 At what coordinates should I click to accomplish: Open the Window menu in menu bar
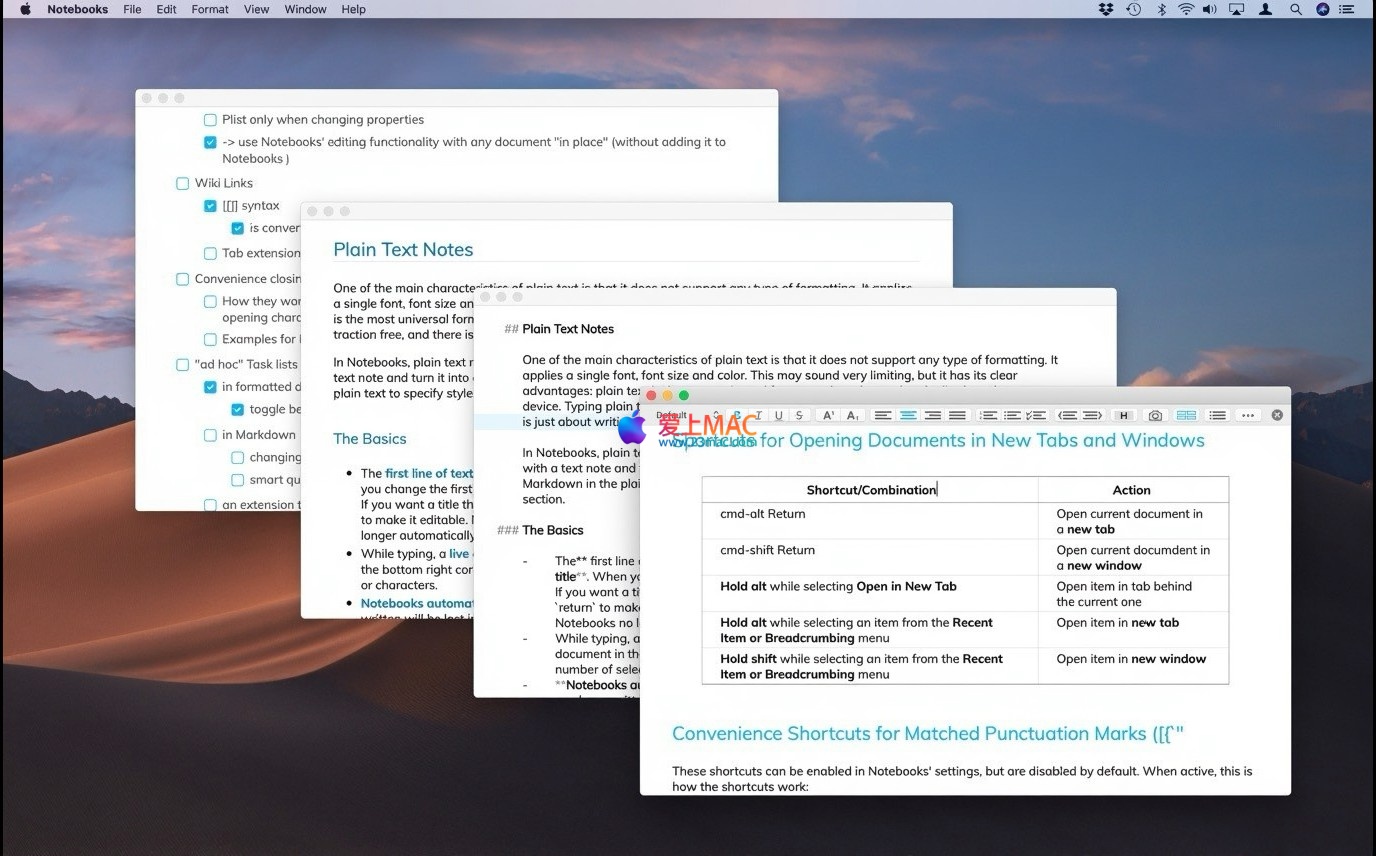[x=305, y=9]
